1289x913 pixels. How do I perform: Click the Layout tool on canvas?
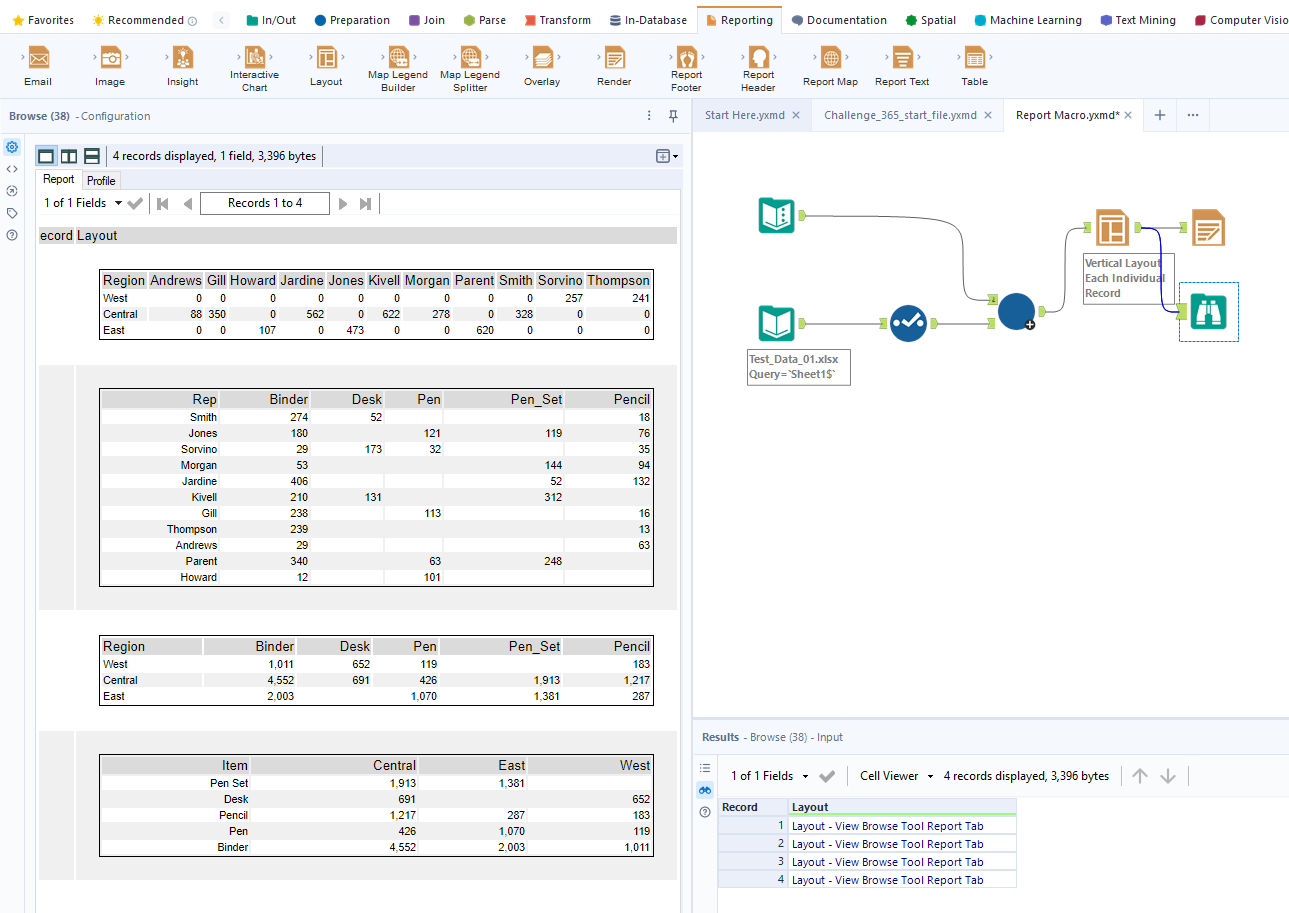(1112, 228)
